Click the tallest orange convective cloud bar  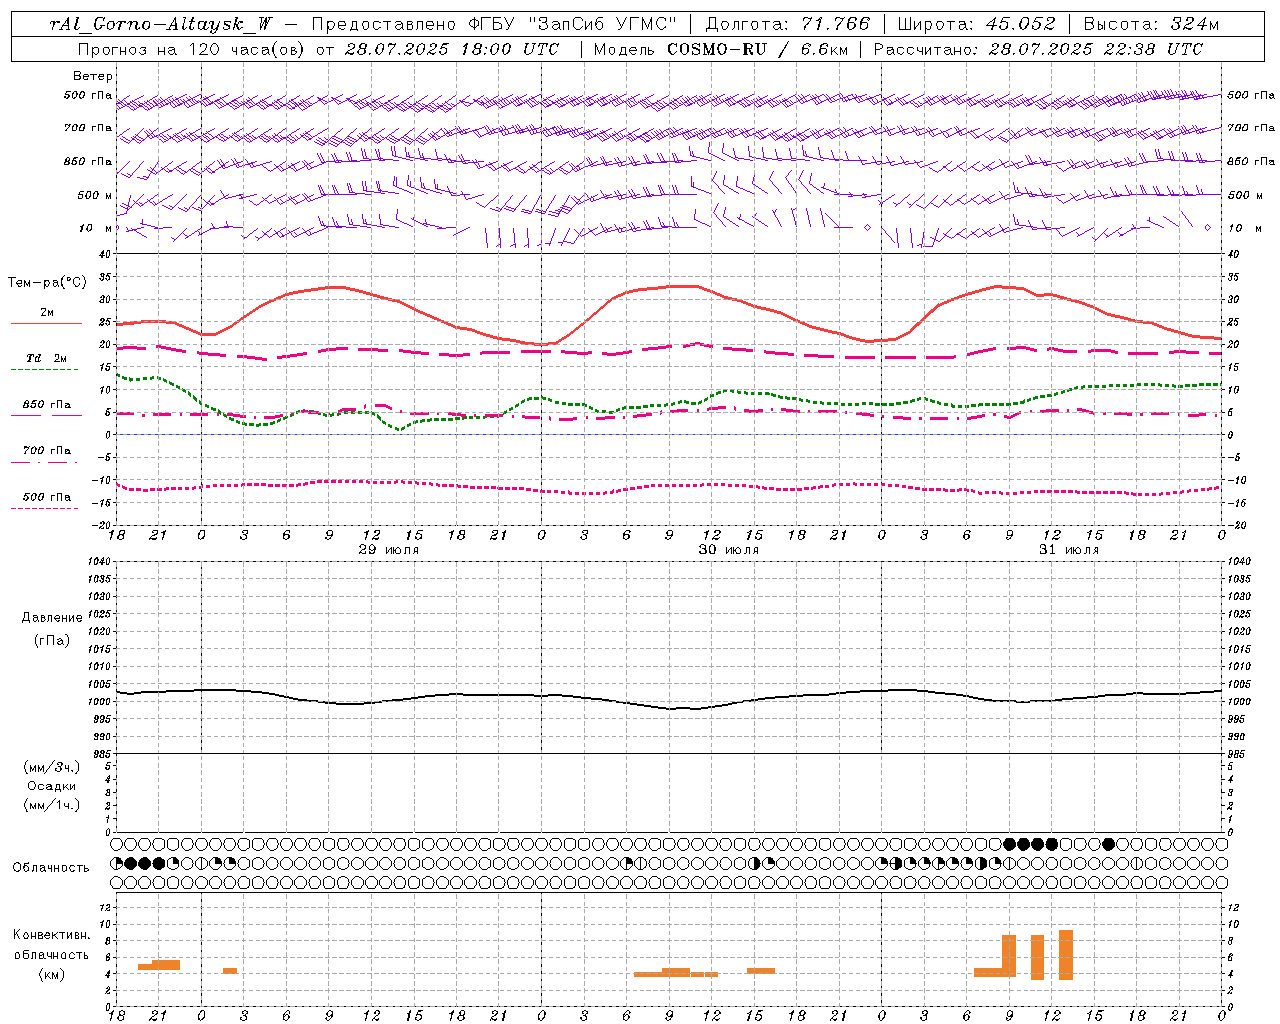(1066, 955)
